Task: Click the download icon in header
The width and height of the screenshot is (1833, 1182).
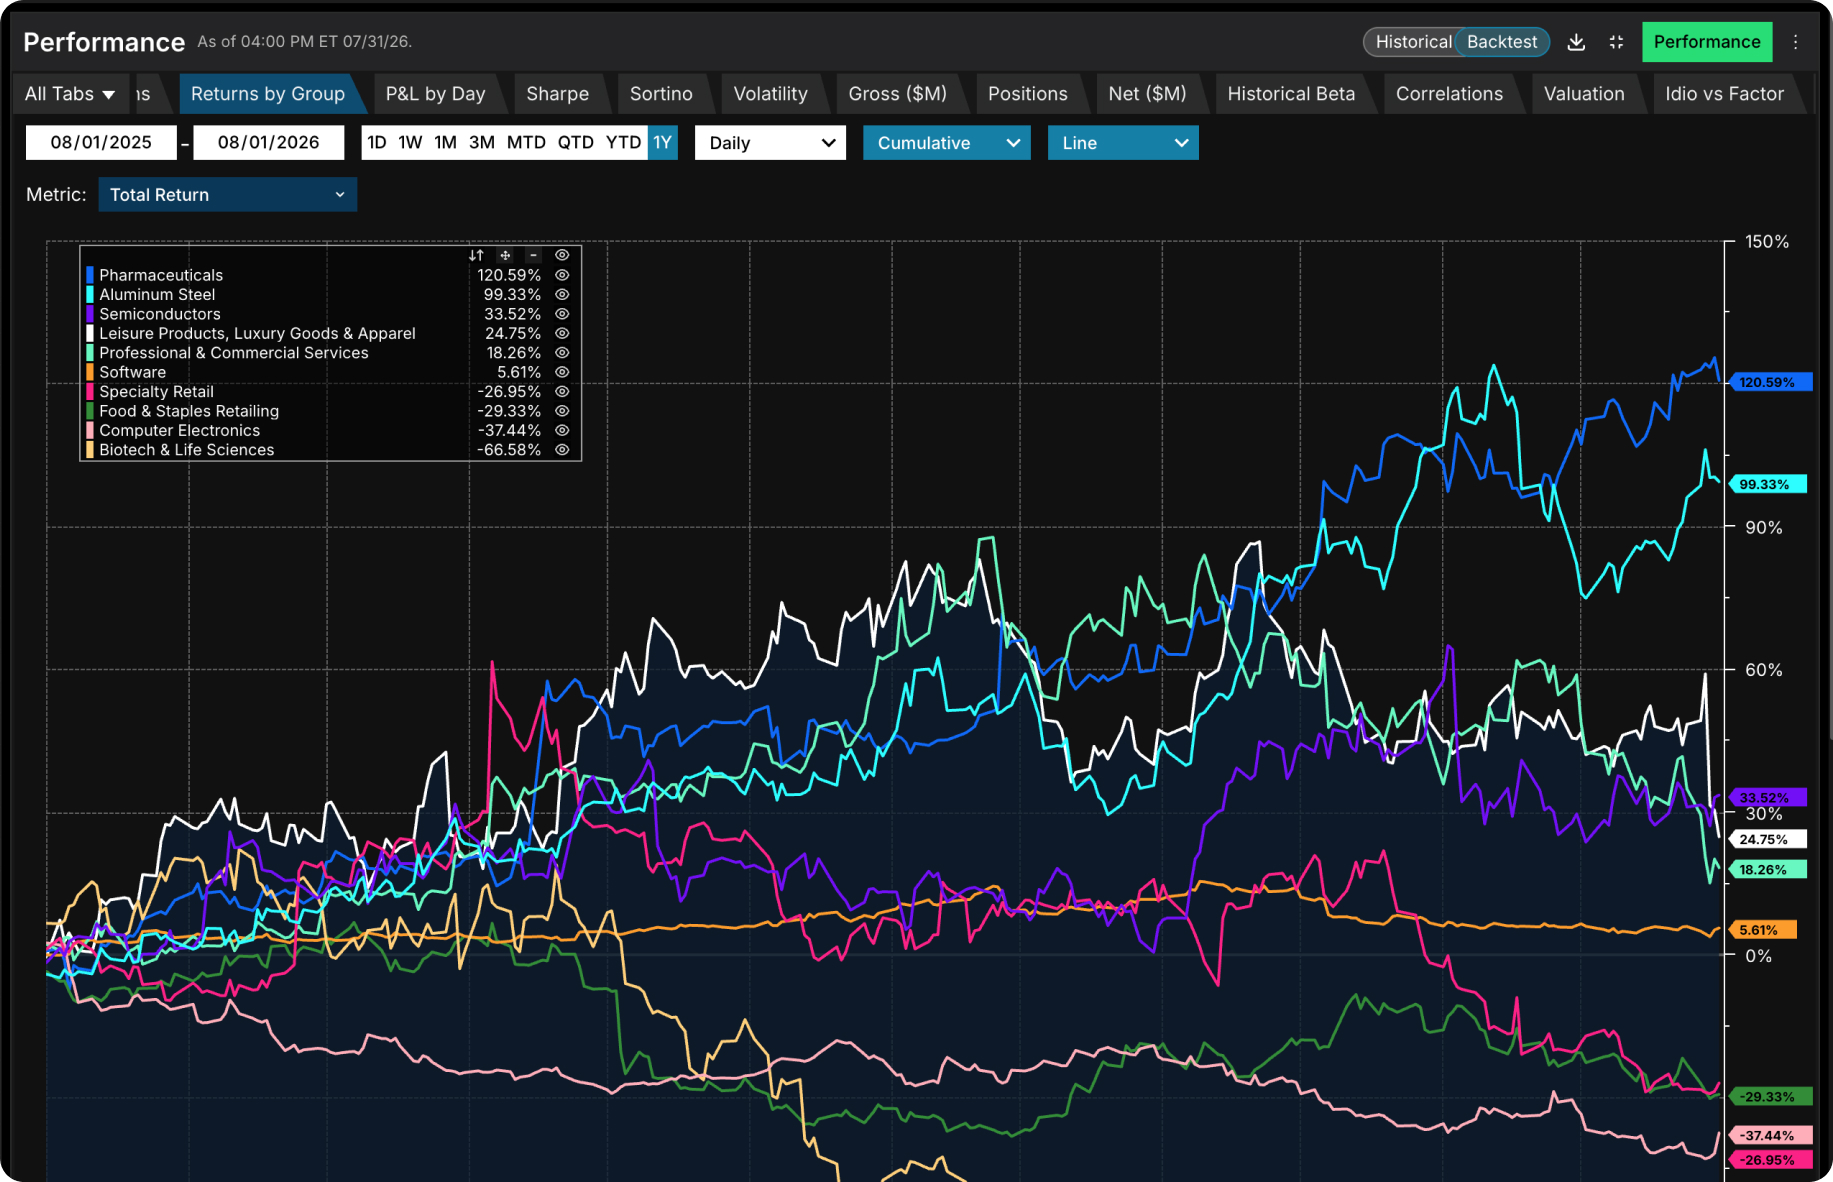Action: (x=1576, y=42)
